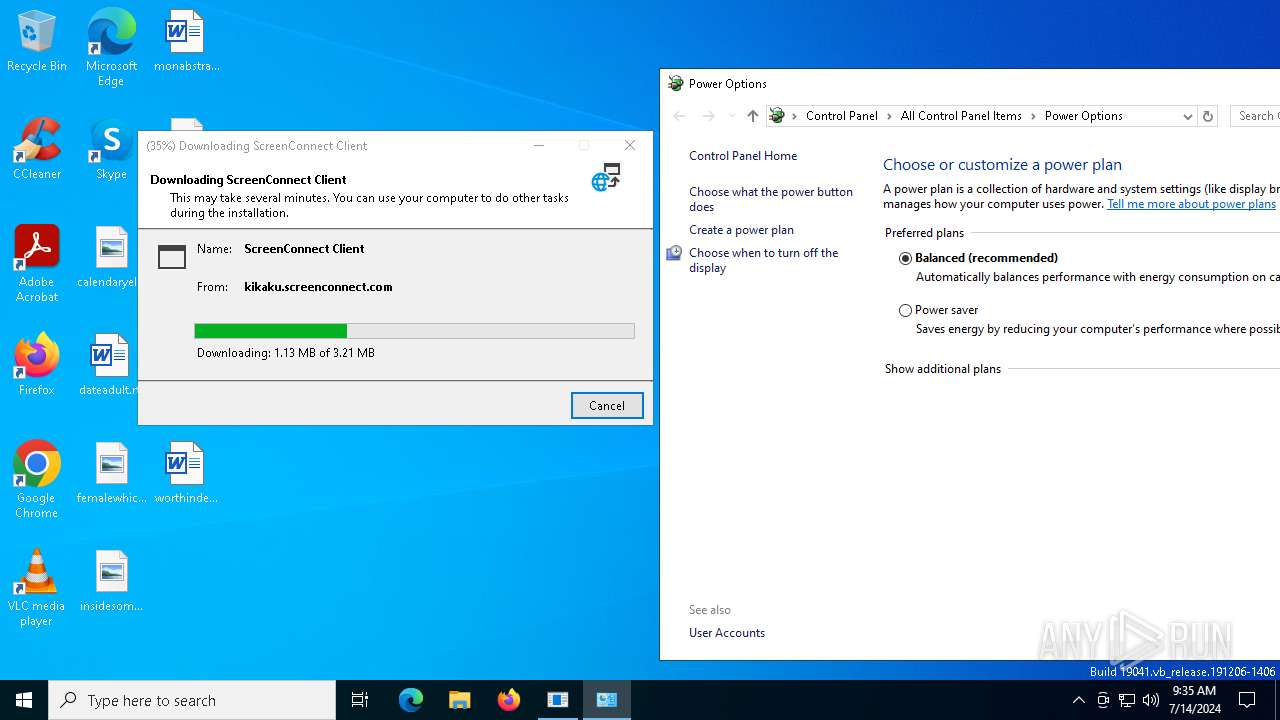Click All Control Panel Items breadcrumb
Viewport: 1280px width, 720px height.
coord(961,116)
